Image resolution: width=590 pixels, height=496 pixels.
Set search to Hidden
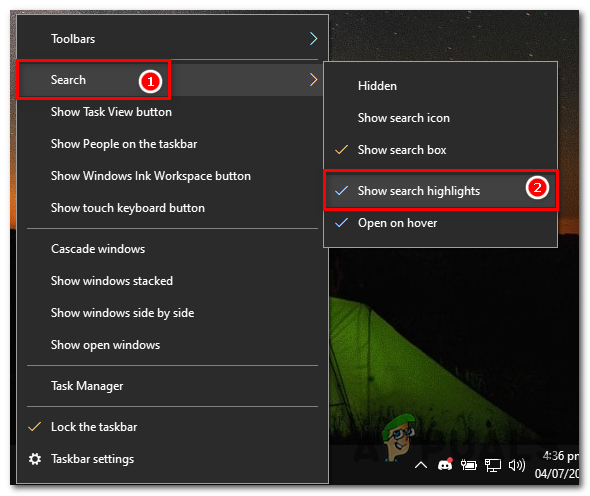point(440,86)
